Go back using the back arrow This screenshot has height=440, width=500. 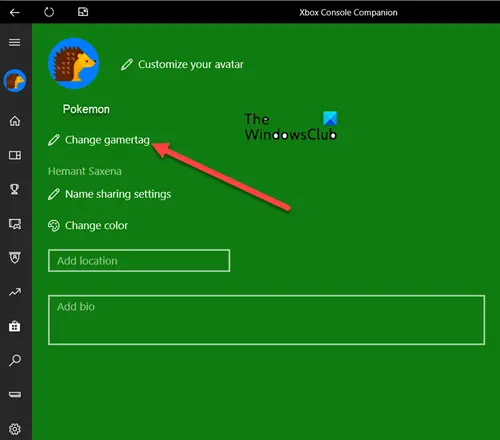[15, 13]
